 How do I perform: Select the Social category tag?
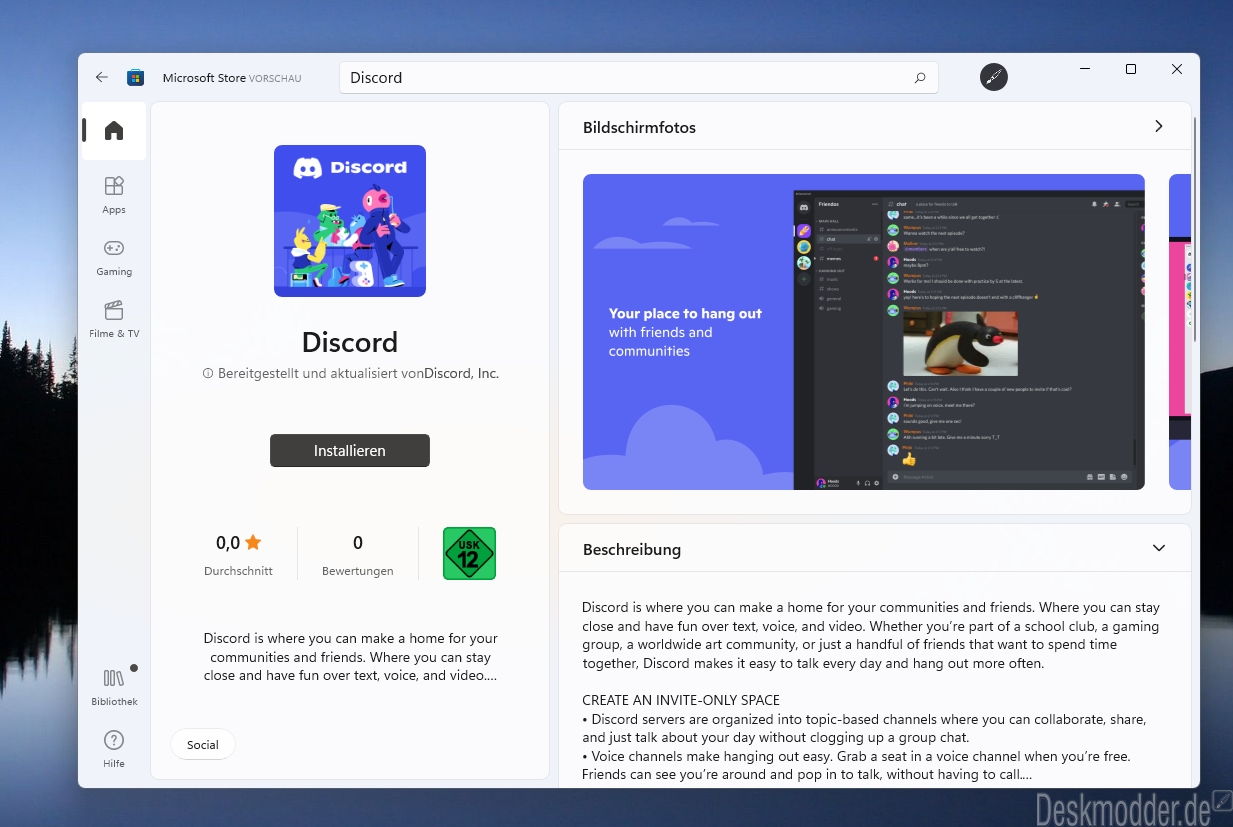(203, 745)
